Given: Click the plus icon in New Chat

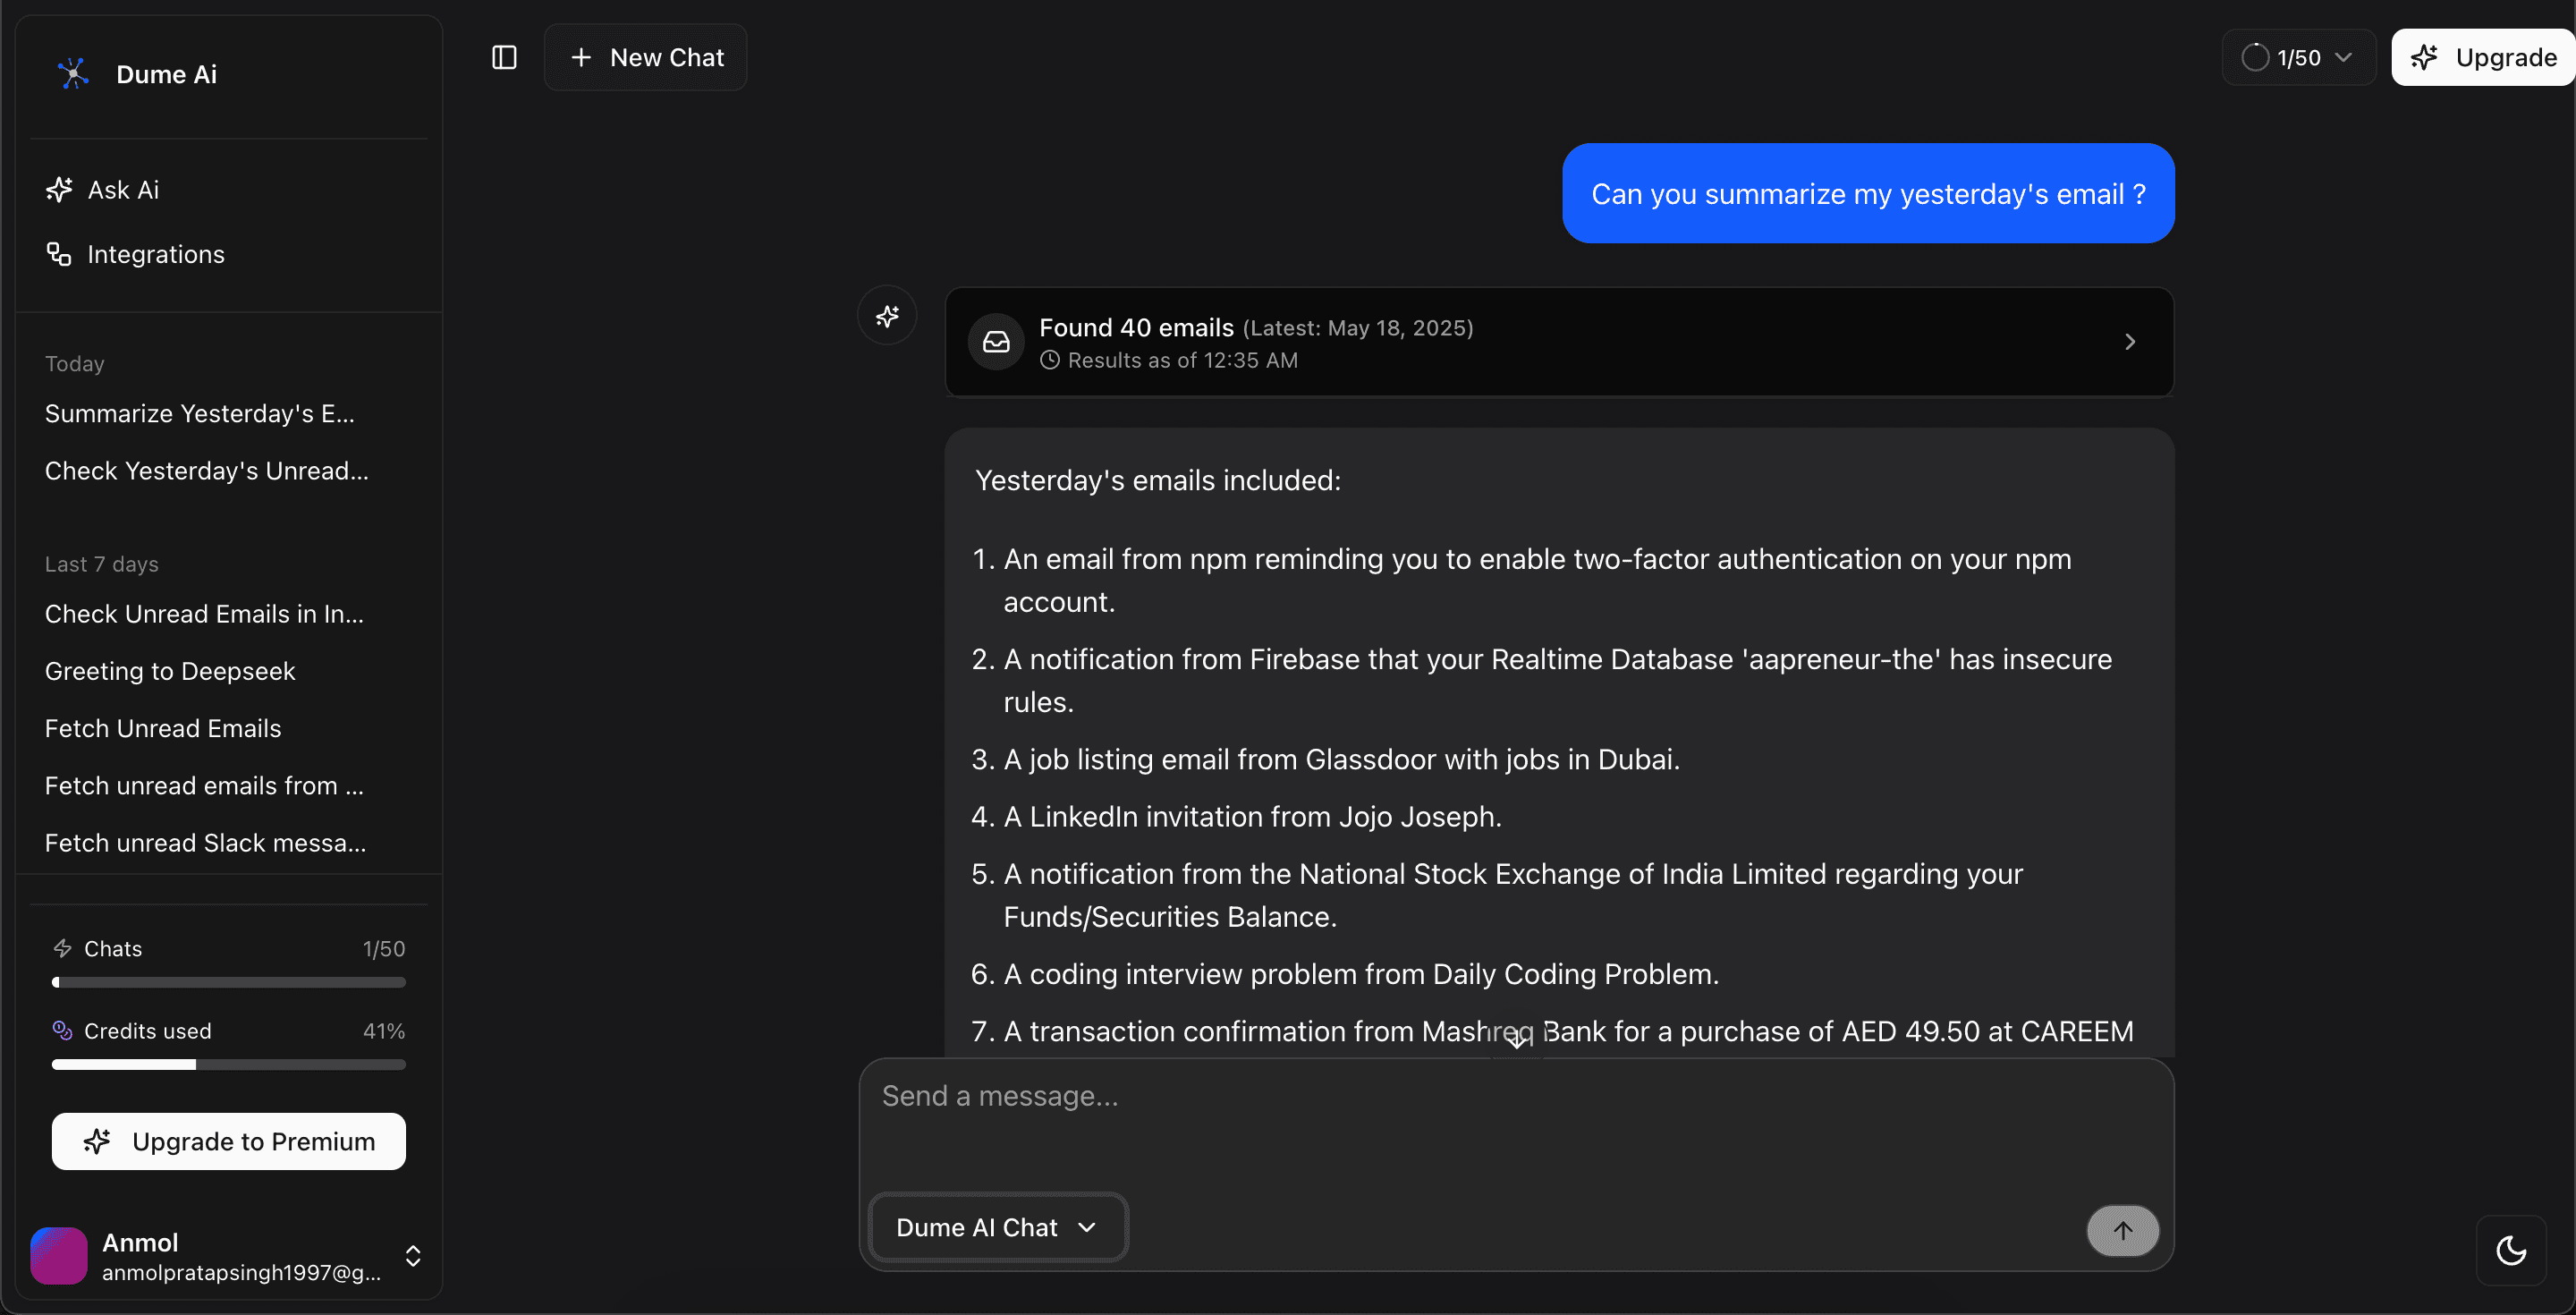Looking at the screenshot, I should [x=581, y=58].
